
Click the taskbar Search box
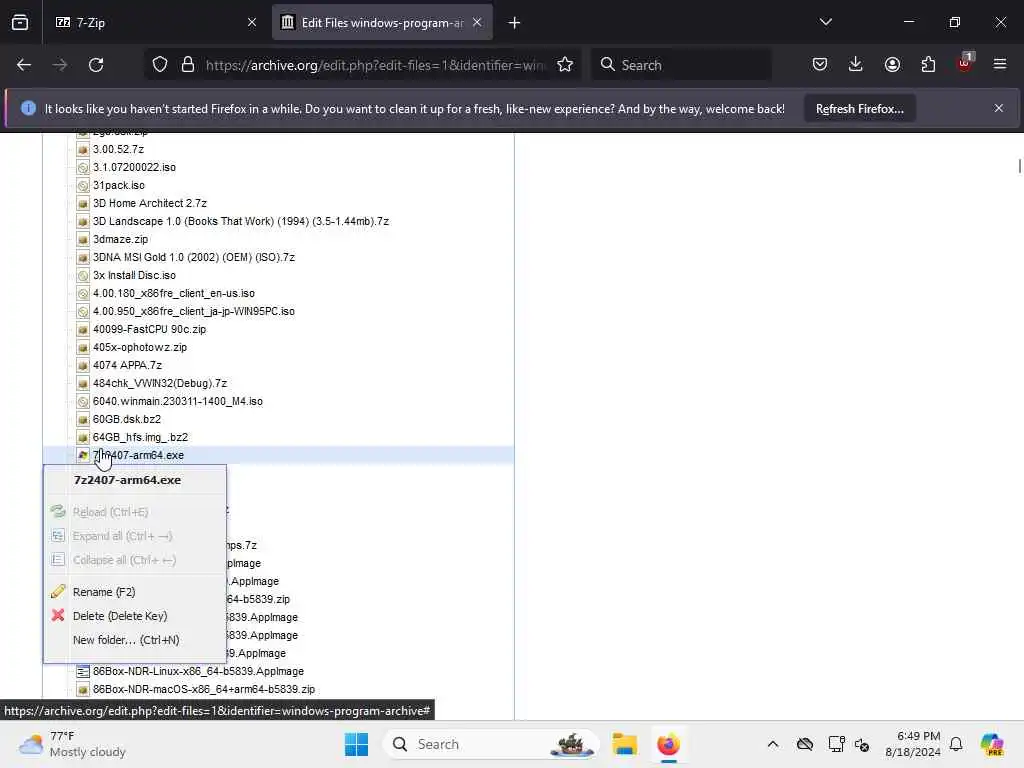pyautogui.click(x=490, y=744)
